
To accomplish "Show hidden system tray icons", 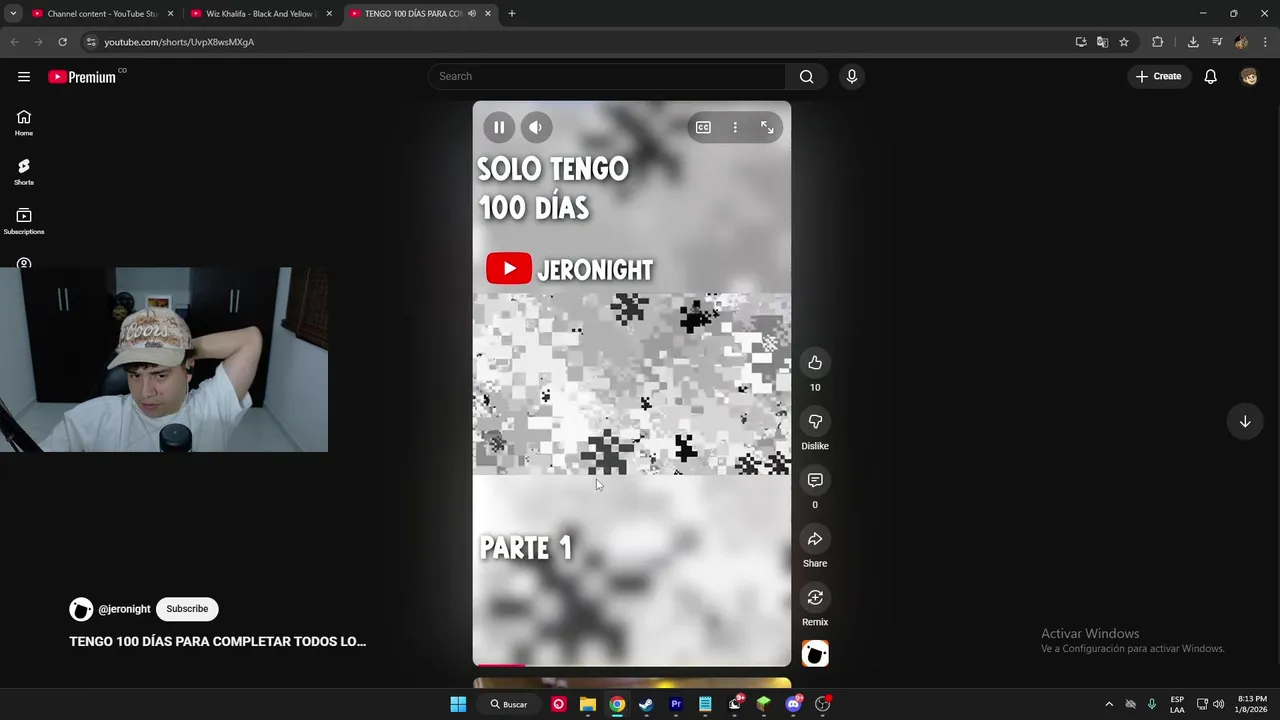I will (x=1109, y=704).
